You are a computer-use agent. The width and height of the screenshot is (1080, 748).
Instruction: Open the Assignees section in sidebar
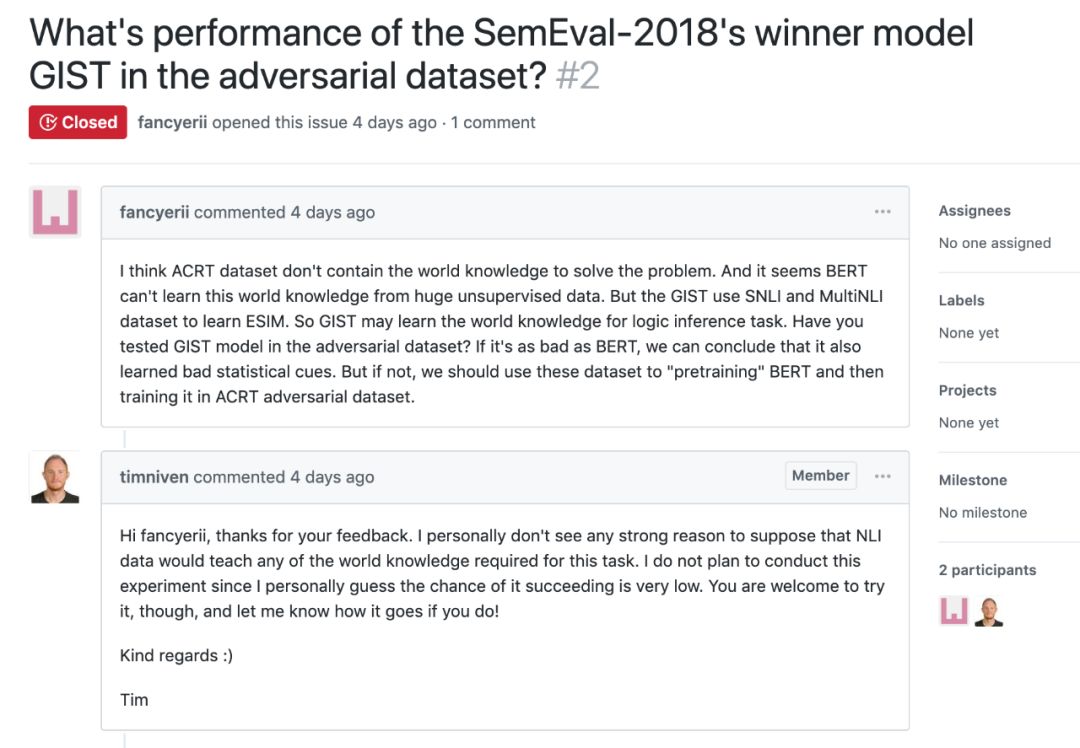pyautogui.click(x=974, y=211)
